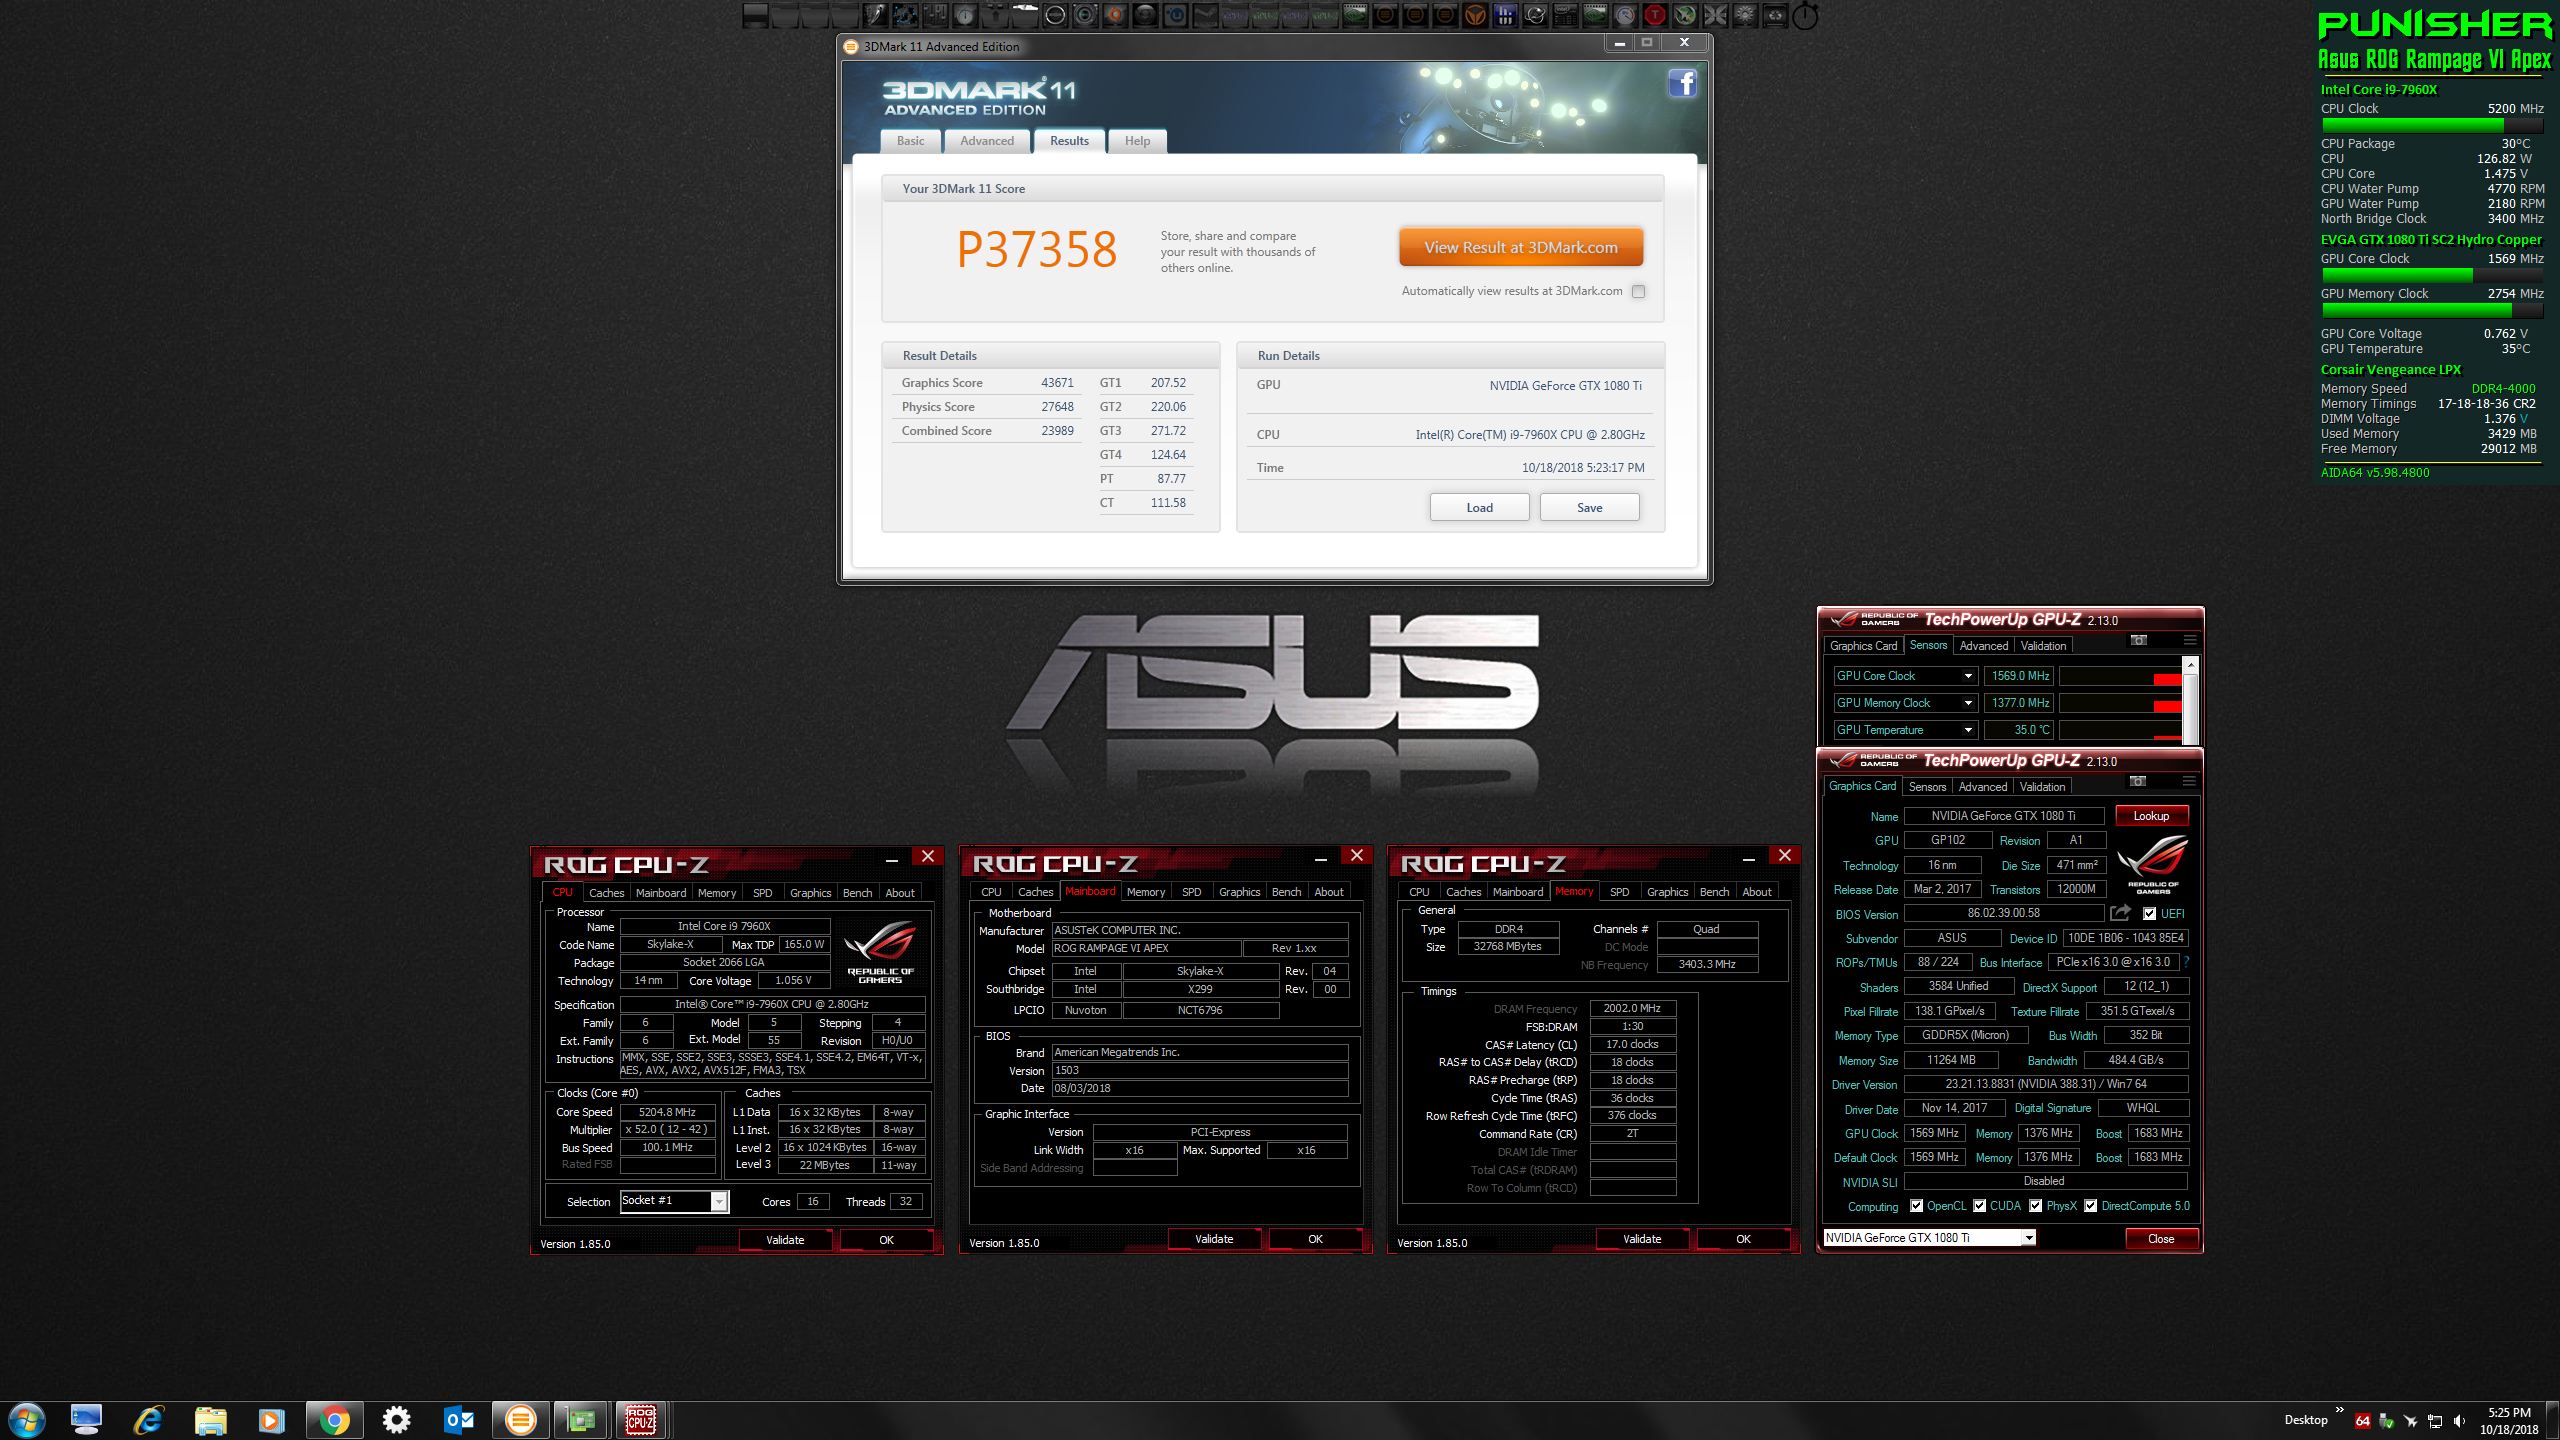
Task: Open hamburger menu in GPU-Z Graphics Card window
Action: (x=2189, y=782)
